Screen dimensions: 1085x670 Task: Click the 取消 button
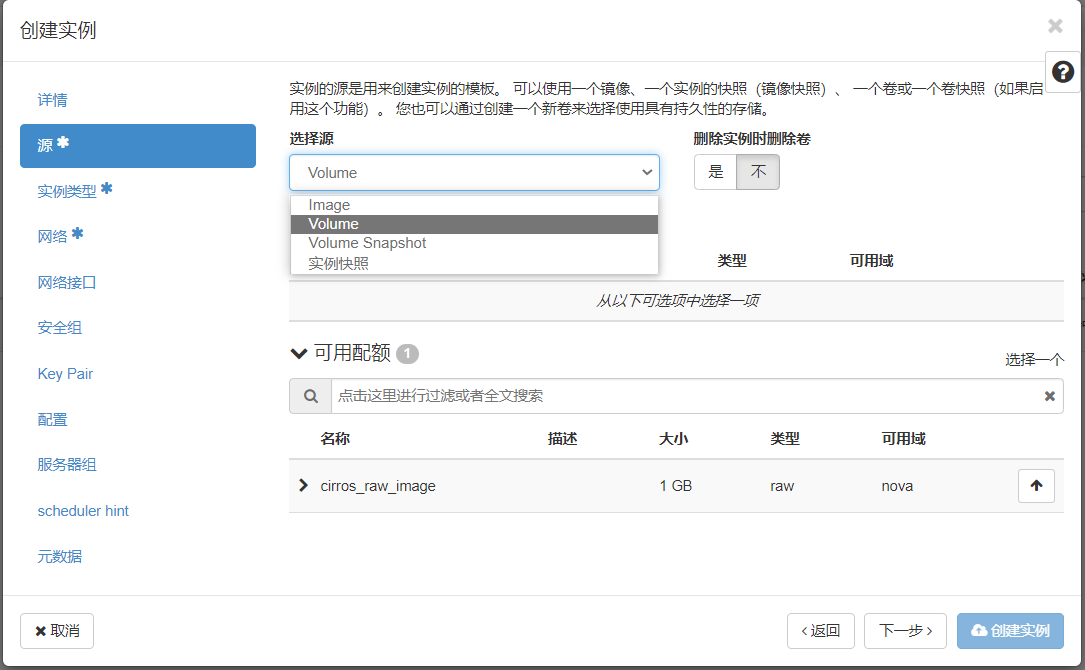click(x=57, y=631)
